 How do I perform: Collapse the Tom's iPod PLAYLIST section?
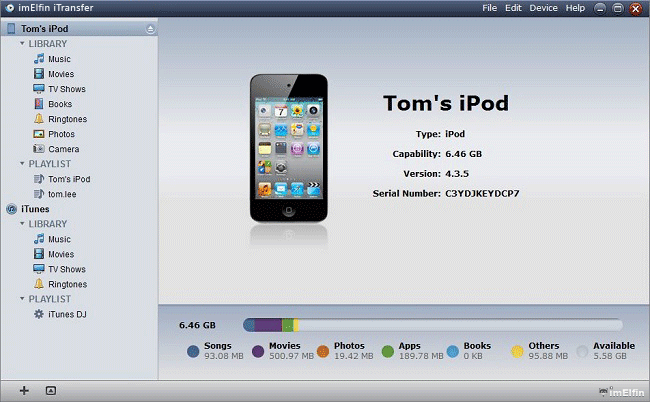point(22,164)
